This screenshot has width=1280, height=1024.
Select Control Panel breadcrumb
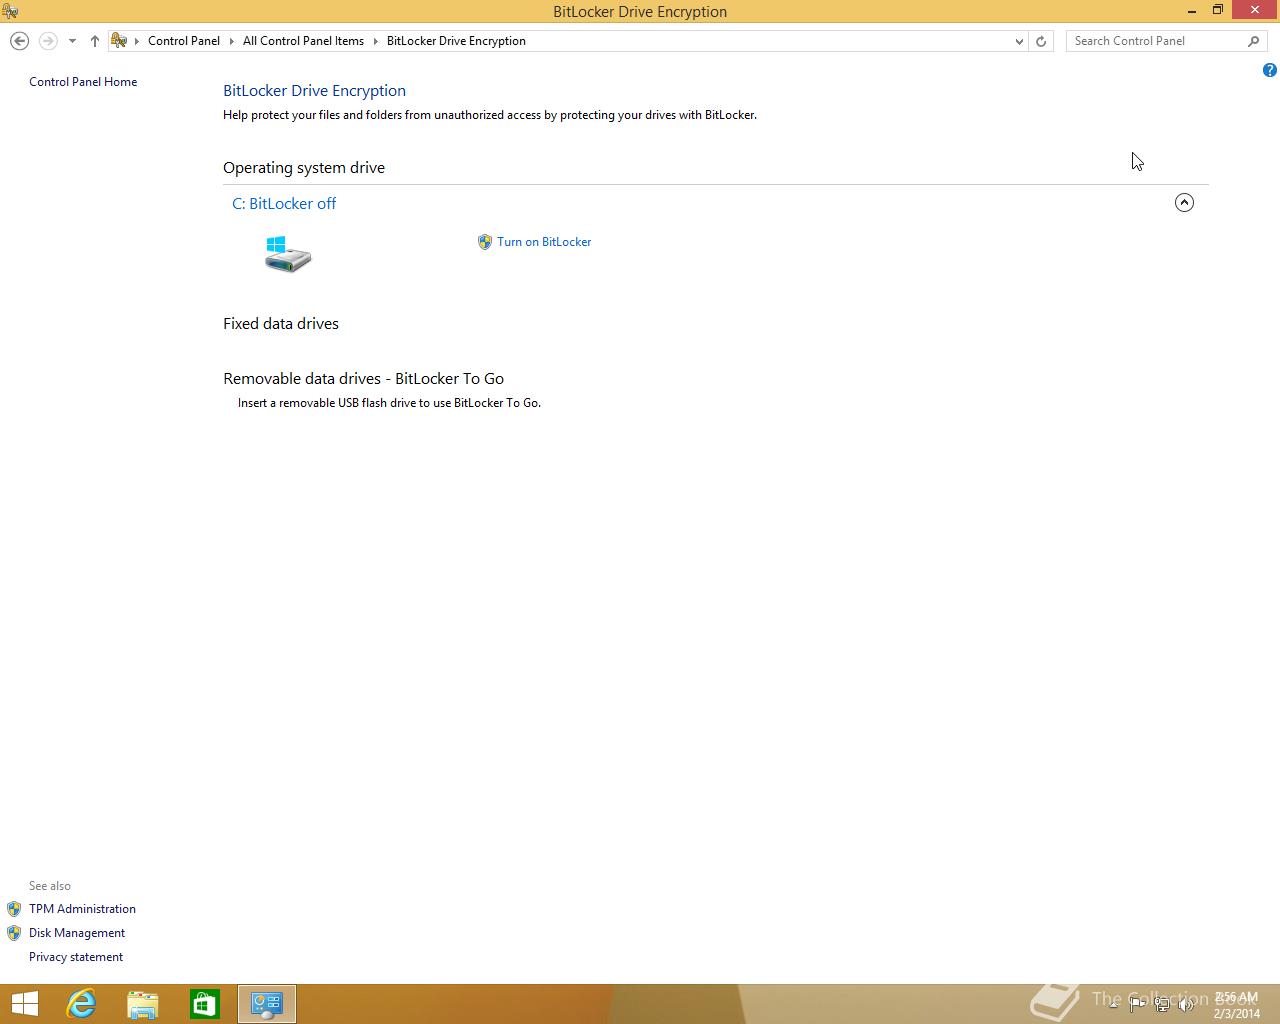click(184, 41)
